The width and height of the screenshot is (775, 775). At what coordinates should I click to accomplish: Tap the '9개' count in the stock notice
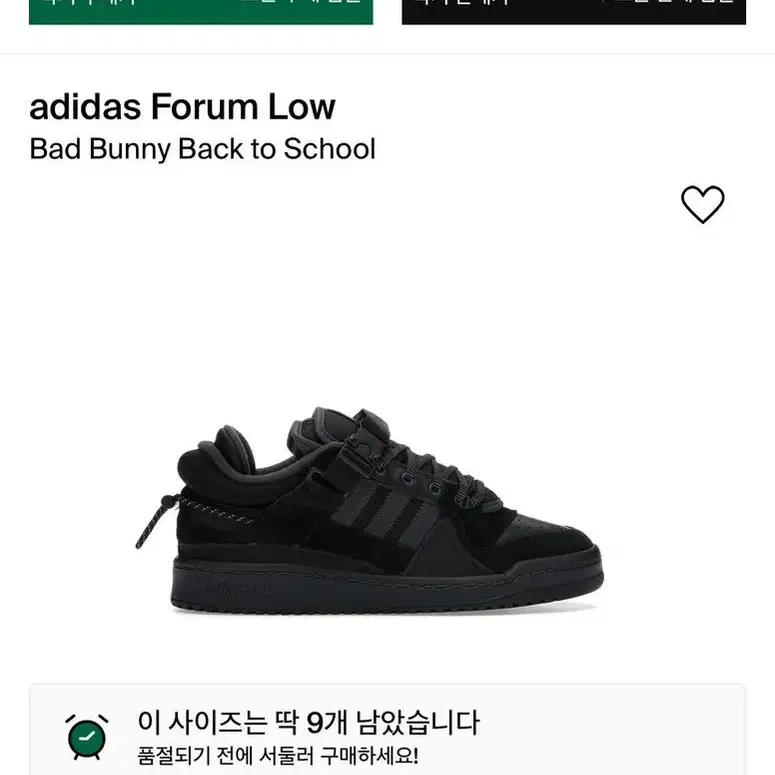pyautogui.click(x=327, y=723)
